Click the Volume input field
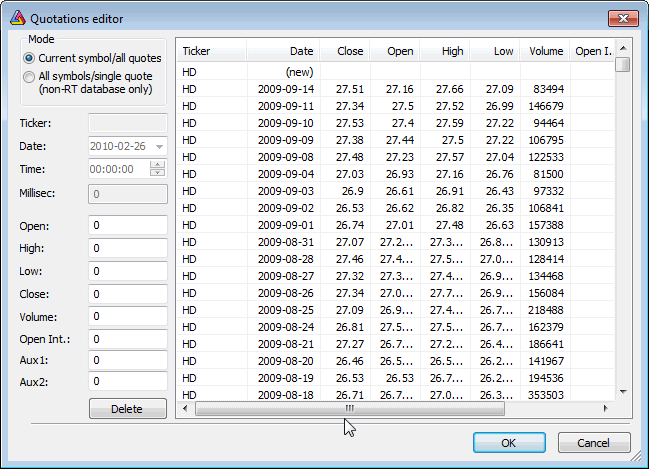 pos(128,317)
